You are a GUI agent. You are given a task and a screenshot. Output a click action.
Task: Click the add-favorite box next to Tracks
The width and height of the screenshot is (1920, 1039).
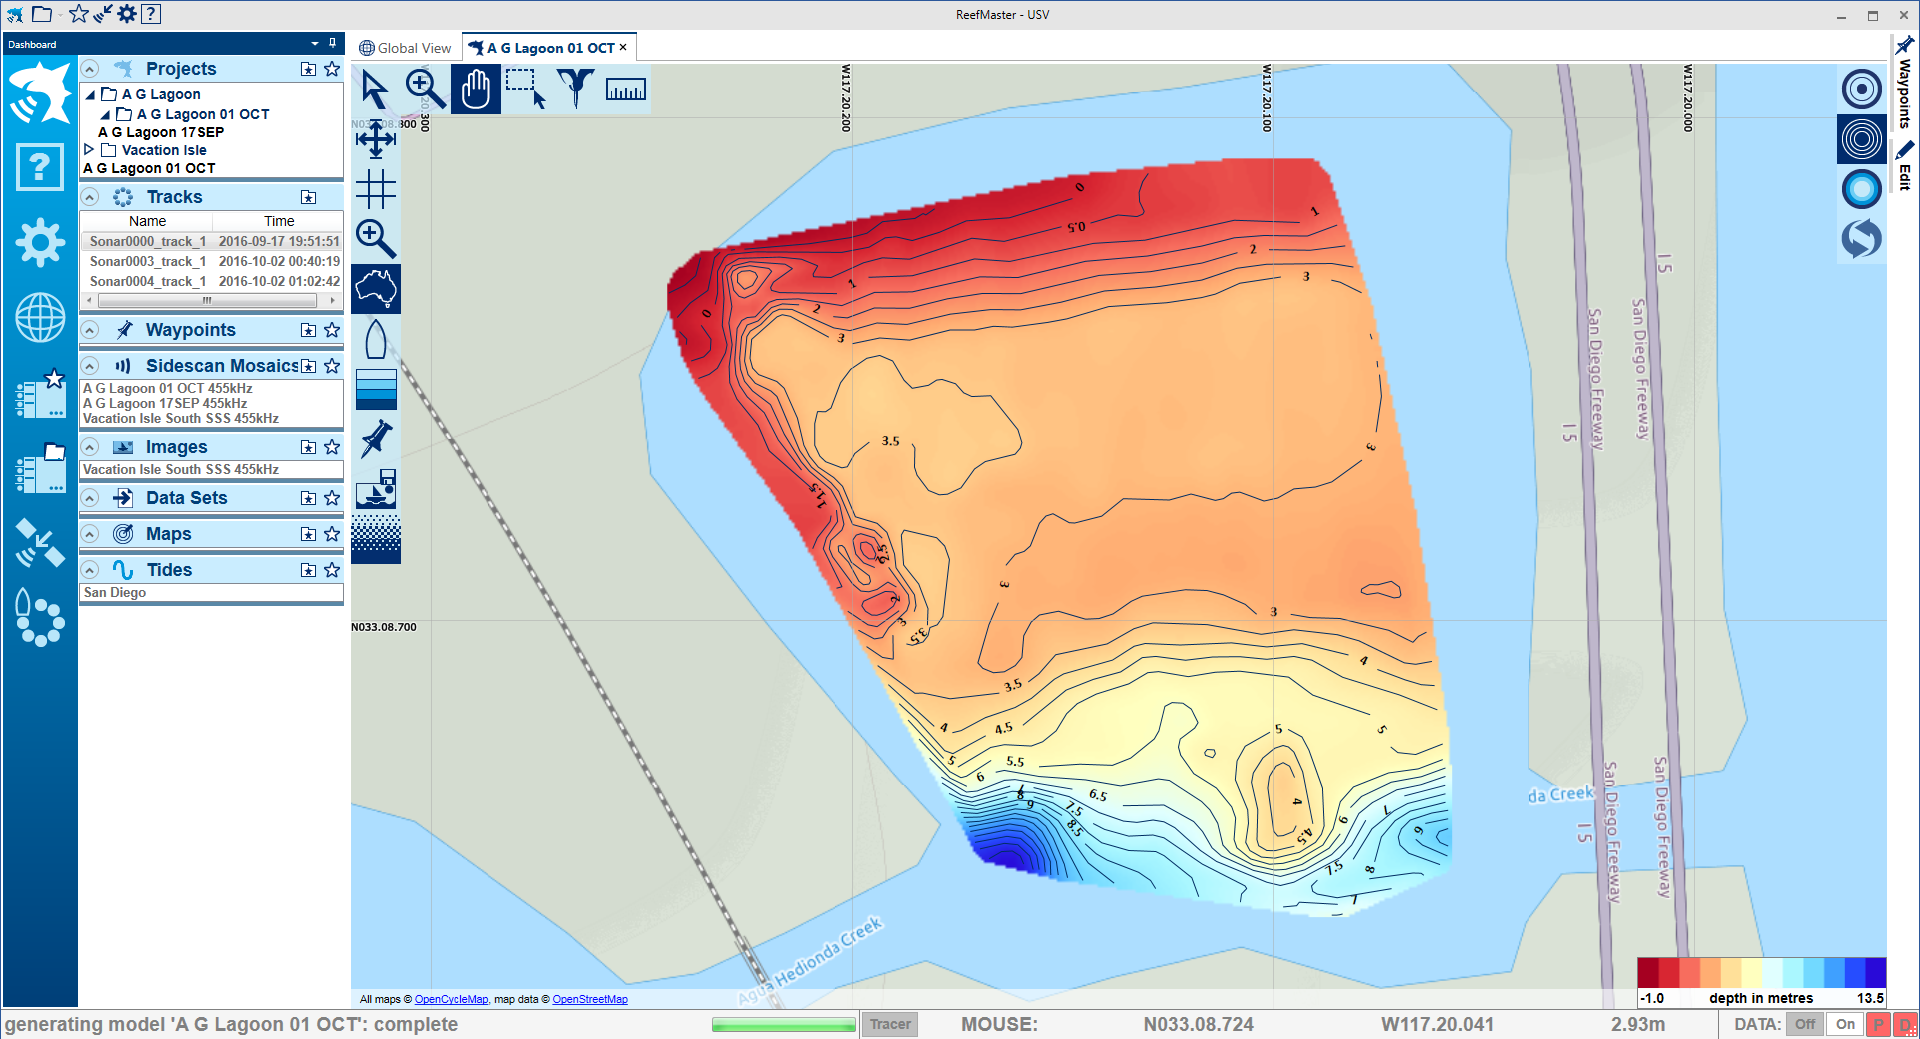click(308, 197)
